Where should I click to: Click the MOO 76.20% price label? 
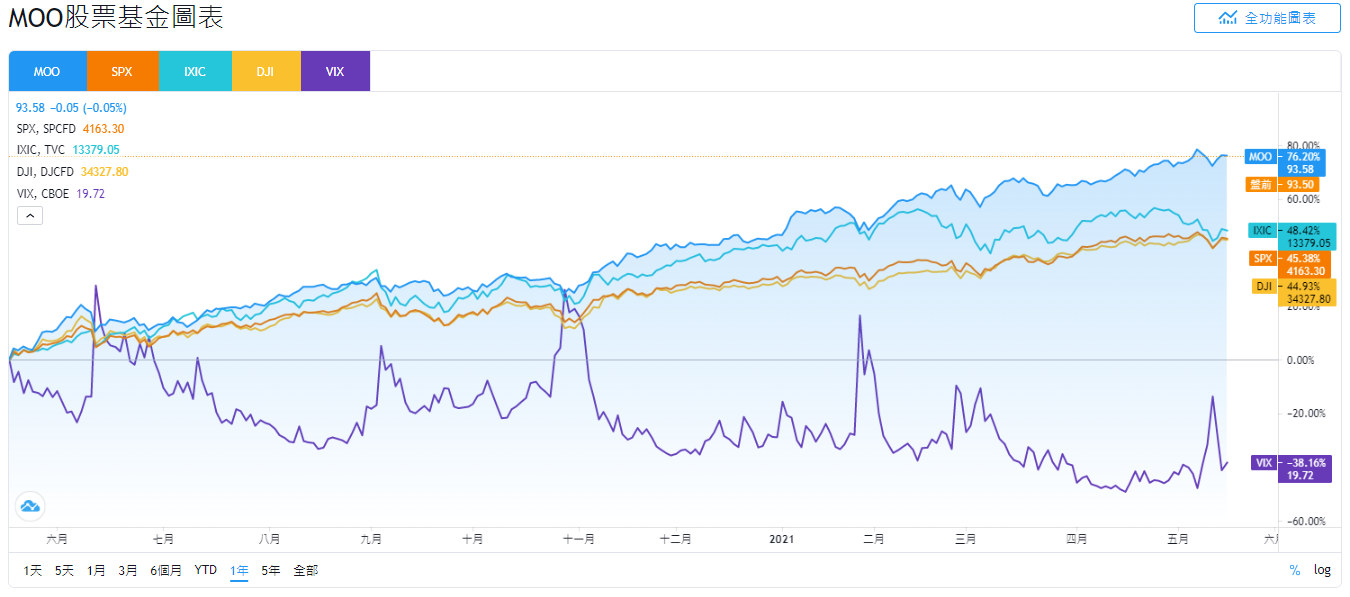coord(1283,163)
